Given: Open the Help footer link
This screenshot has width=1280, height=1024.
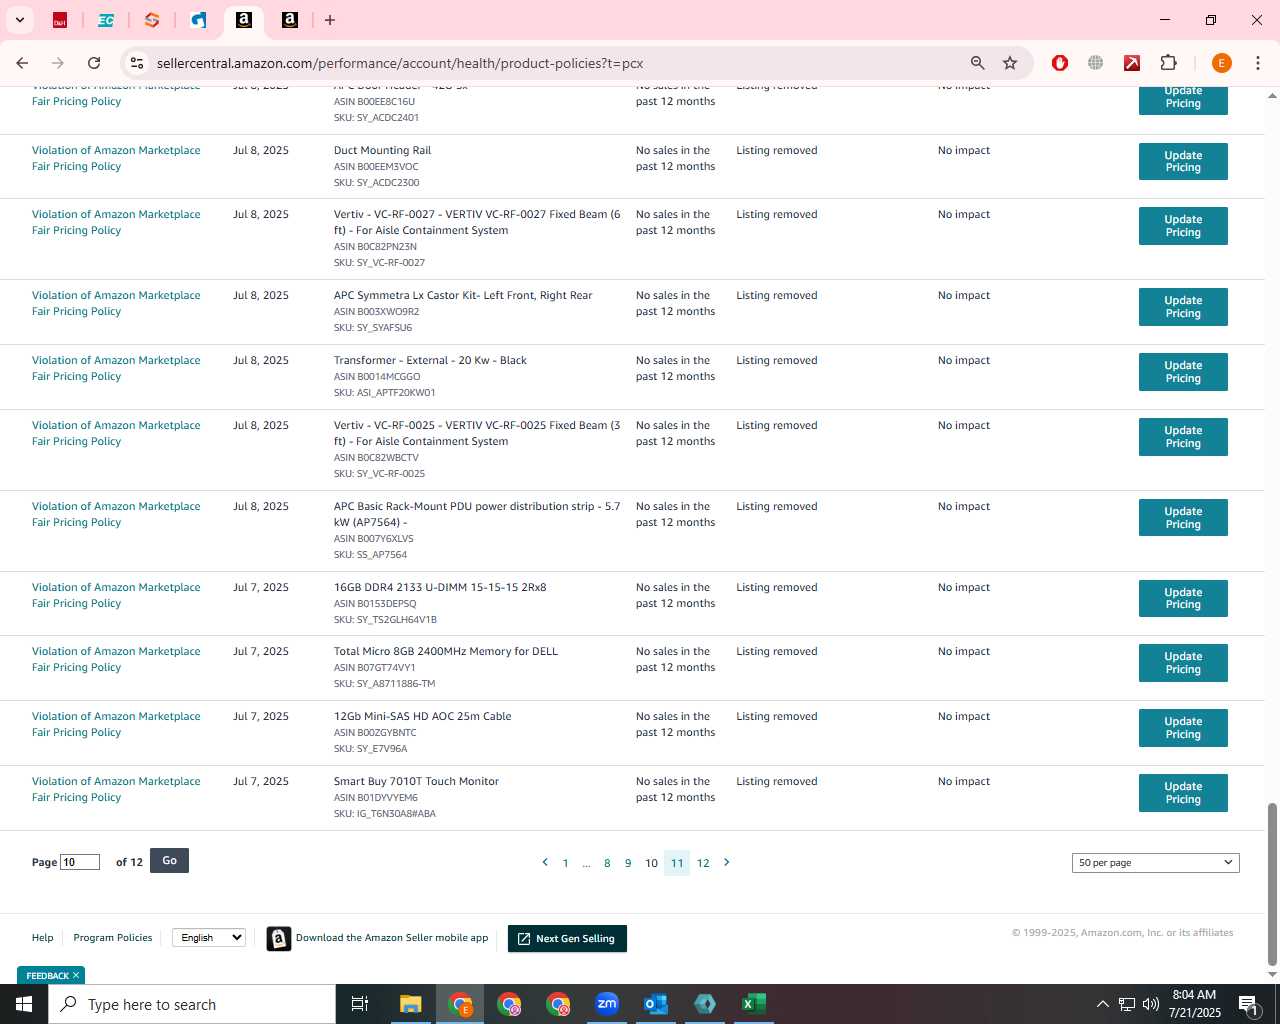Looking at the screenshot, I should (x=42, y=938).
